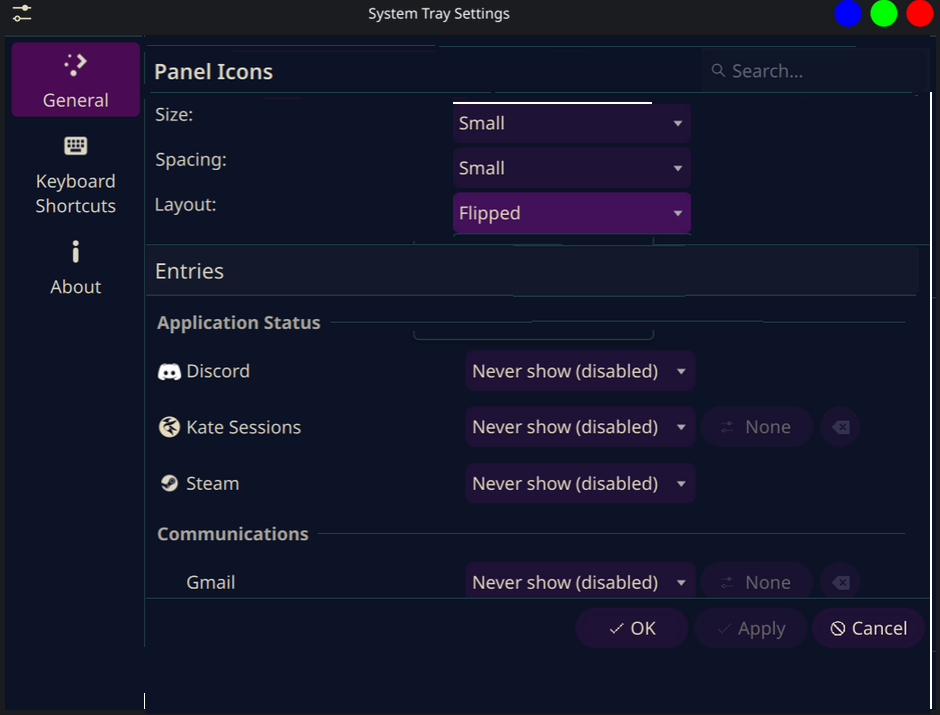Set Kate Sessions shortcut via None button
Viewport: 940px width, 715px height.
(756, 428)
